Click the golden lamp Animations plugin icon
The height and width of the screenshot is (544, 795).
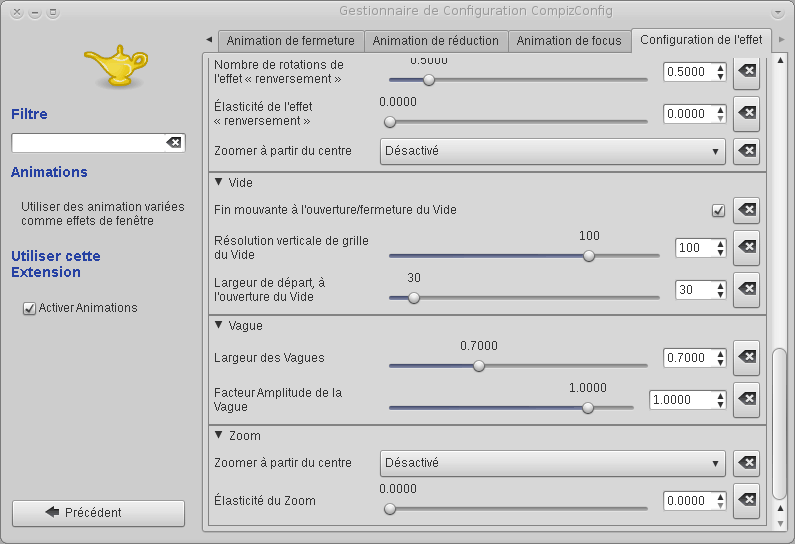coord(116,66)
